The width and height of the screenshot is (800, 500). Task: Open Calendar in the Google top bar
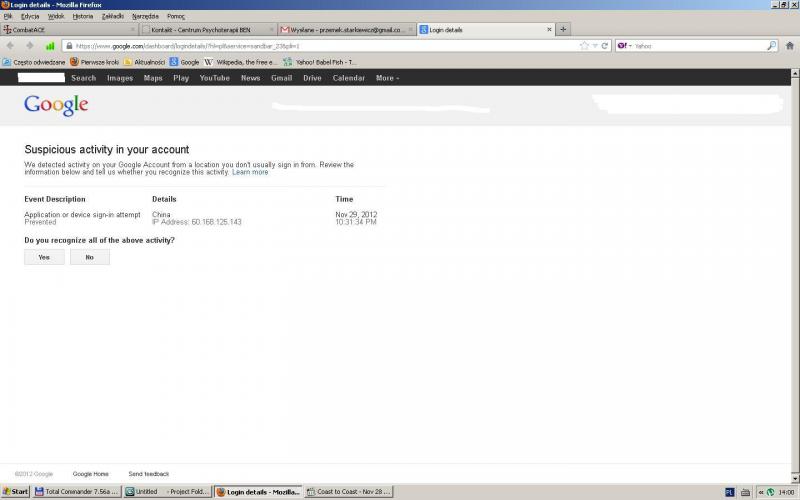(x=349, y=78)
